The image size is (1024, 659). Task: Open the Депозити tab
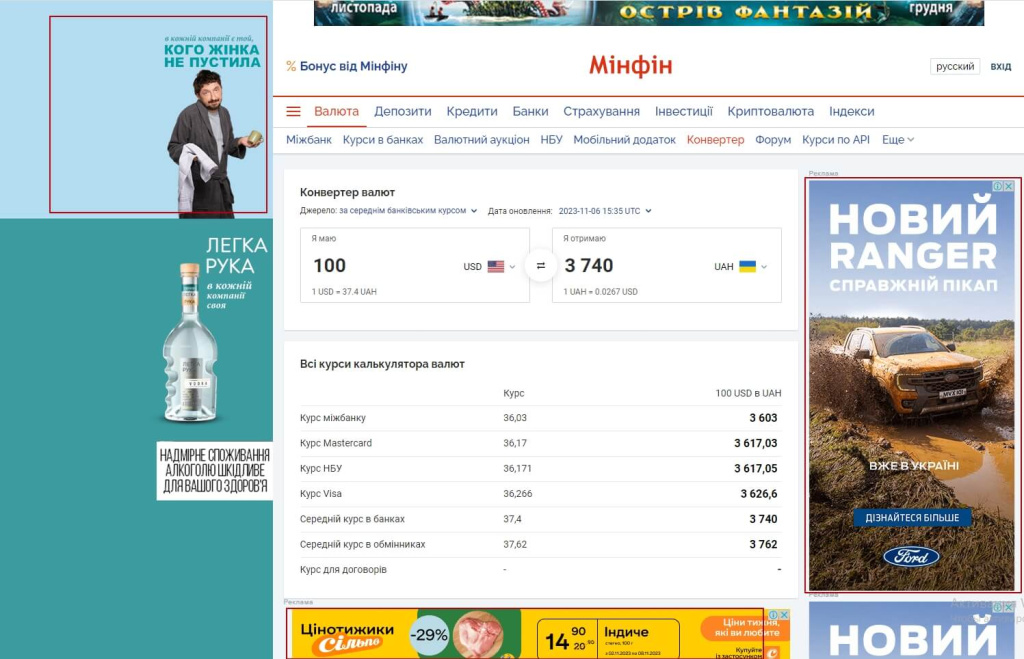(403, 112)
